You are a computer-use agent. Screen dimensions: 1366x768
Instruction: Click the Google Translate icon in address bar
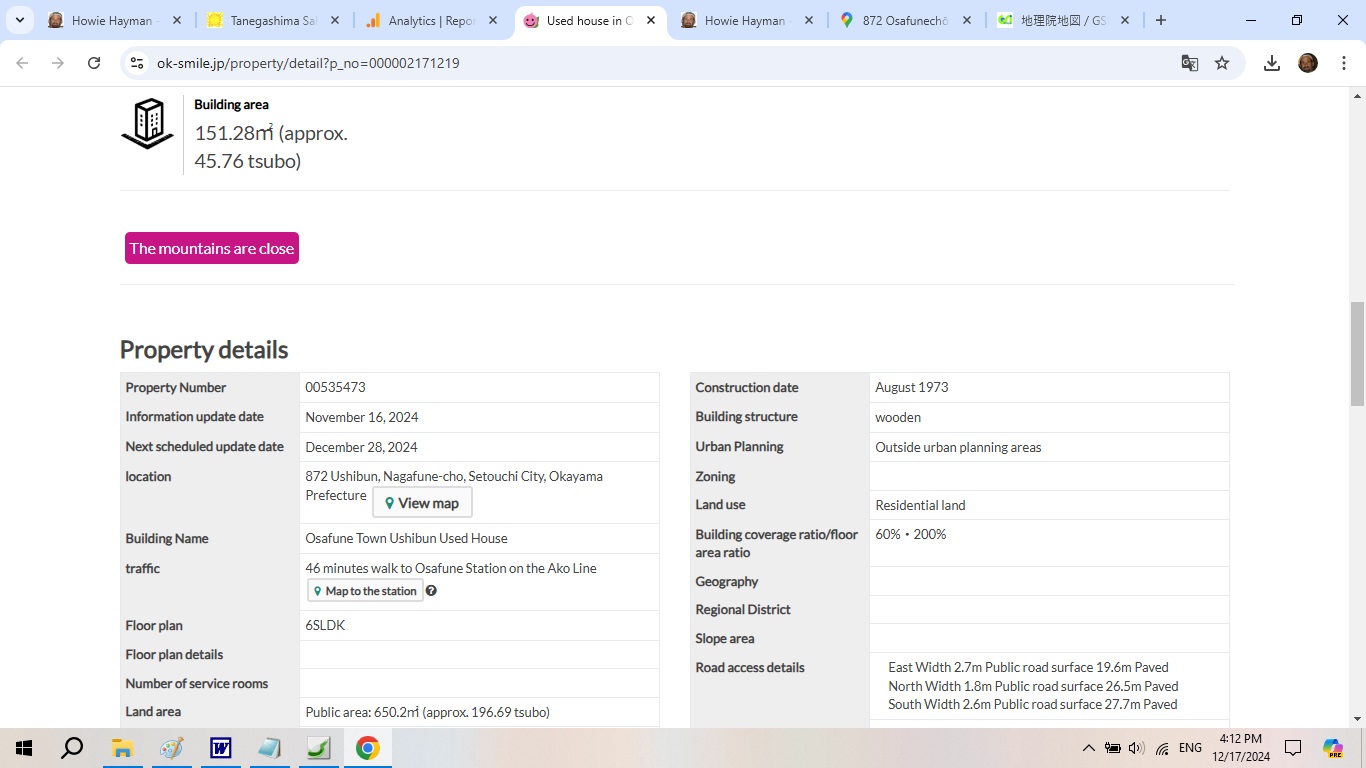[1189, 63]
